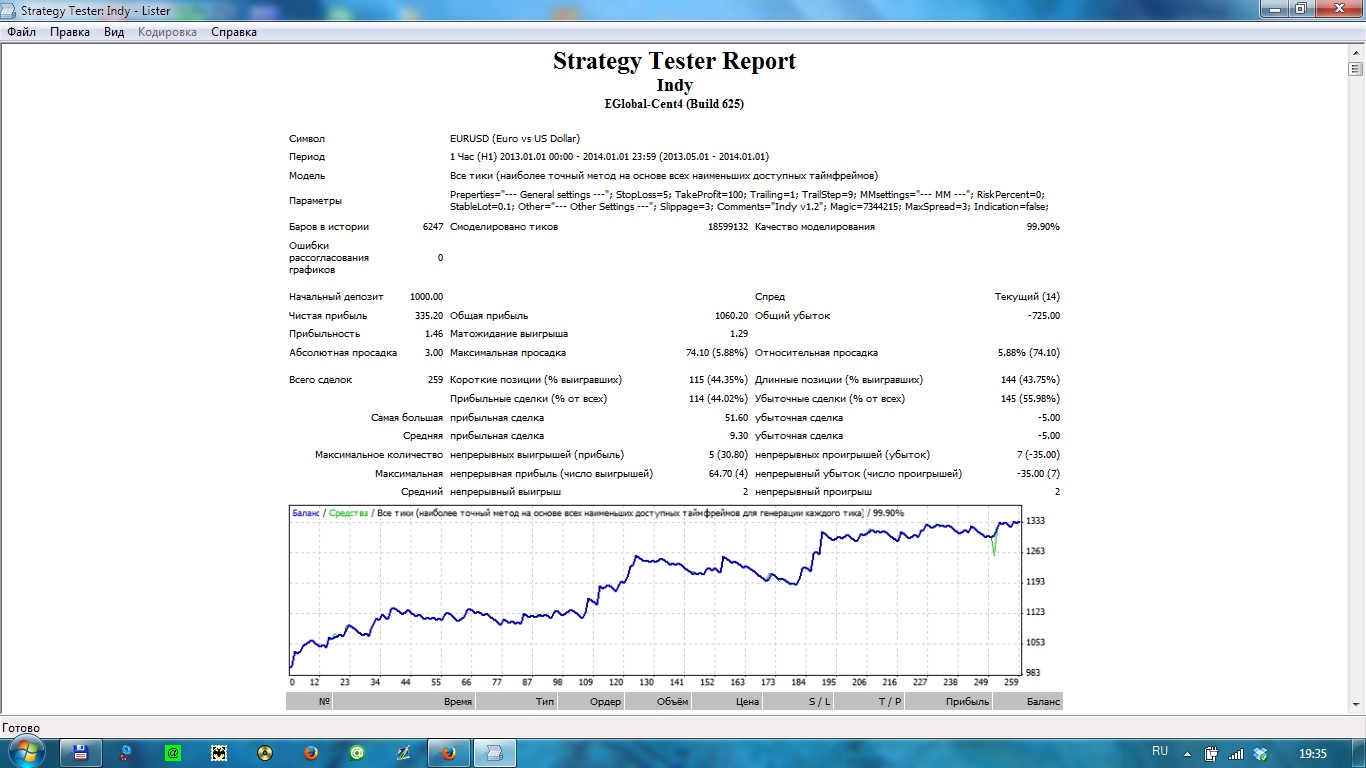The height and width of the screenshot is (768, 1366).
Task: Open the yellow disc taskbar app
Action: (x=265, y=752)
